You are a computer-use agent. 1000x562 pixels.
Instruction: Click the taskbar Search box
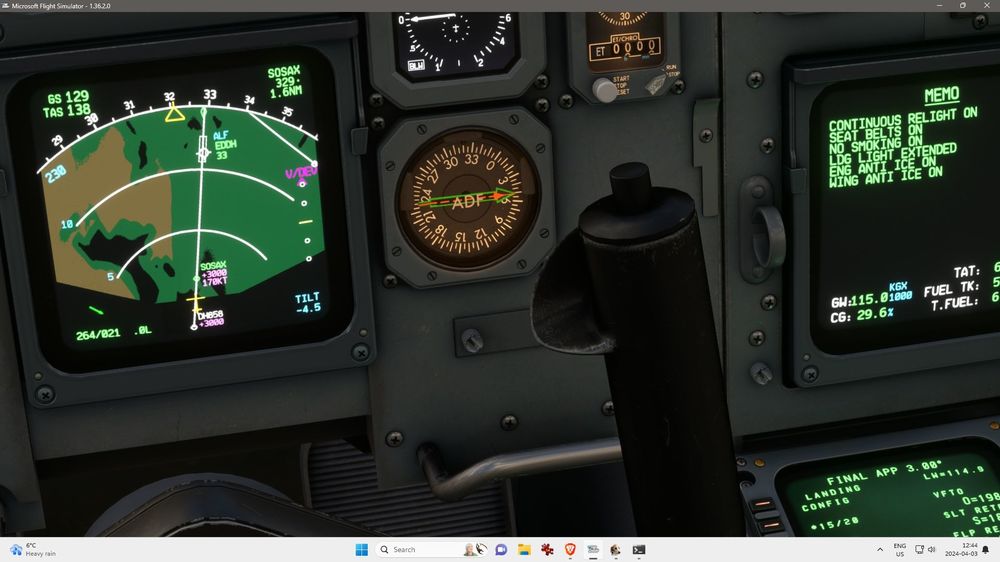click(x=415, y=549)
